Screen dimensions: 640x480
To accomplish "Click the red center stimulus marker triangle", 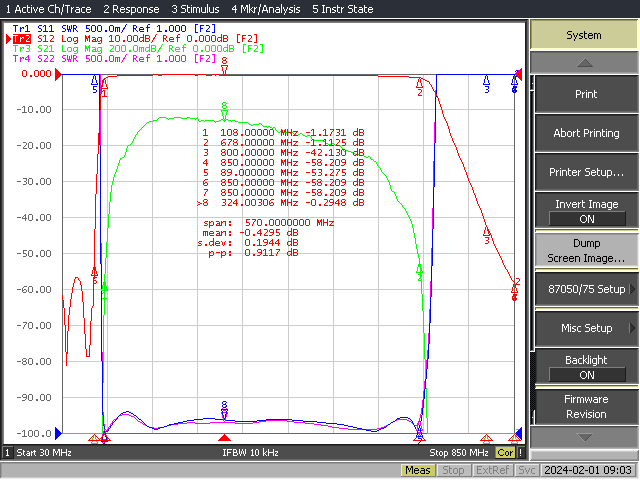I will pos(224,438).
